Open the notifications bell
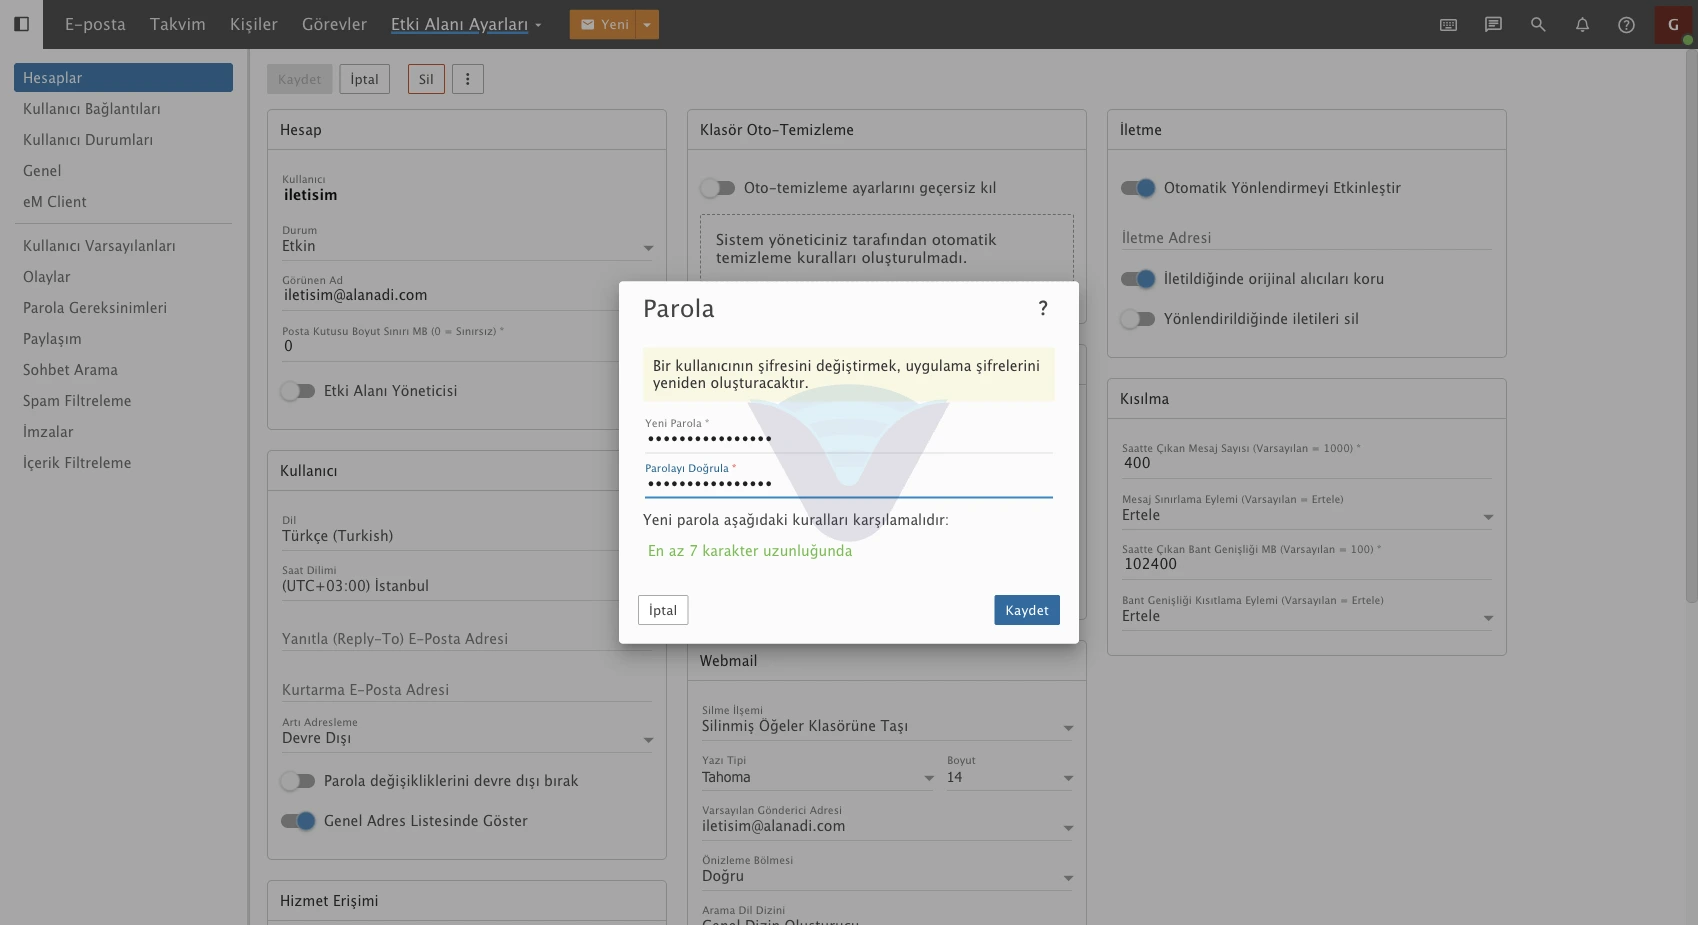 pos(1582,25)
